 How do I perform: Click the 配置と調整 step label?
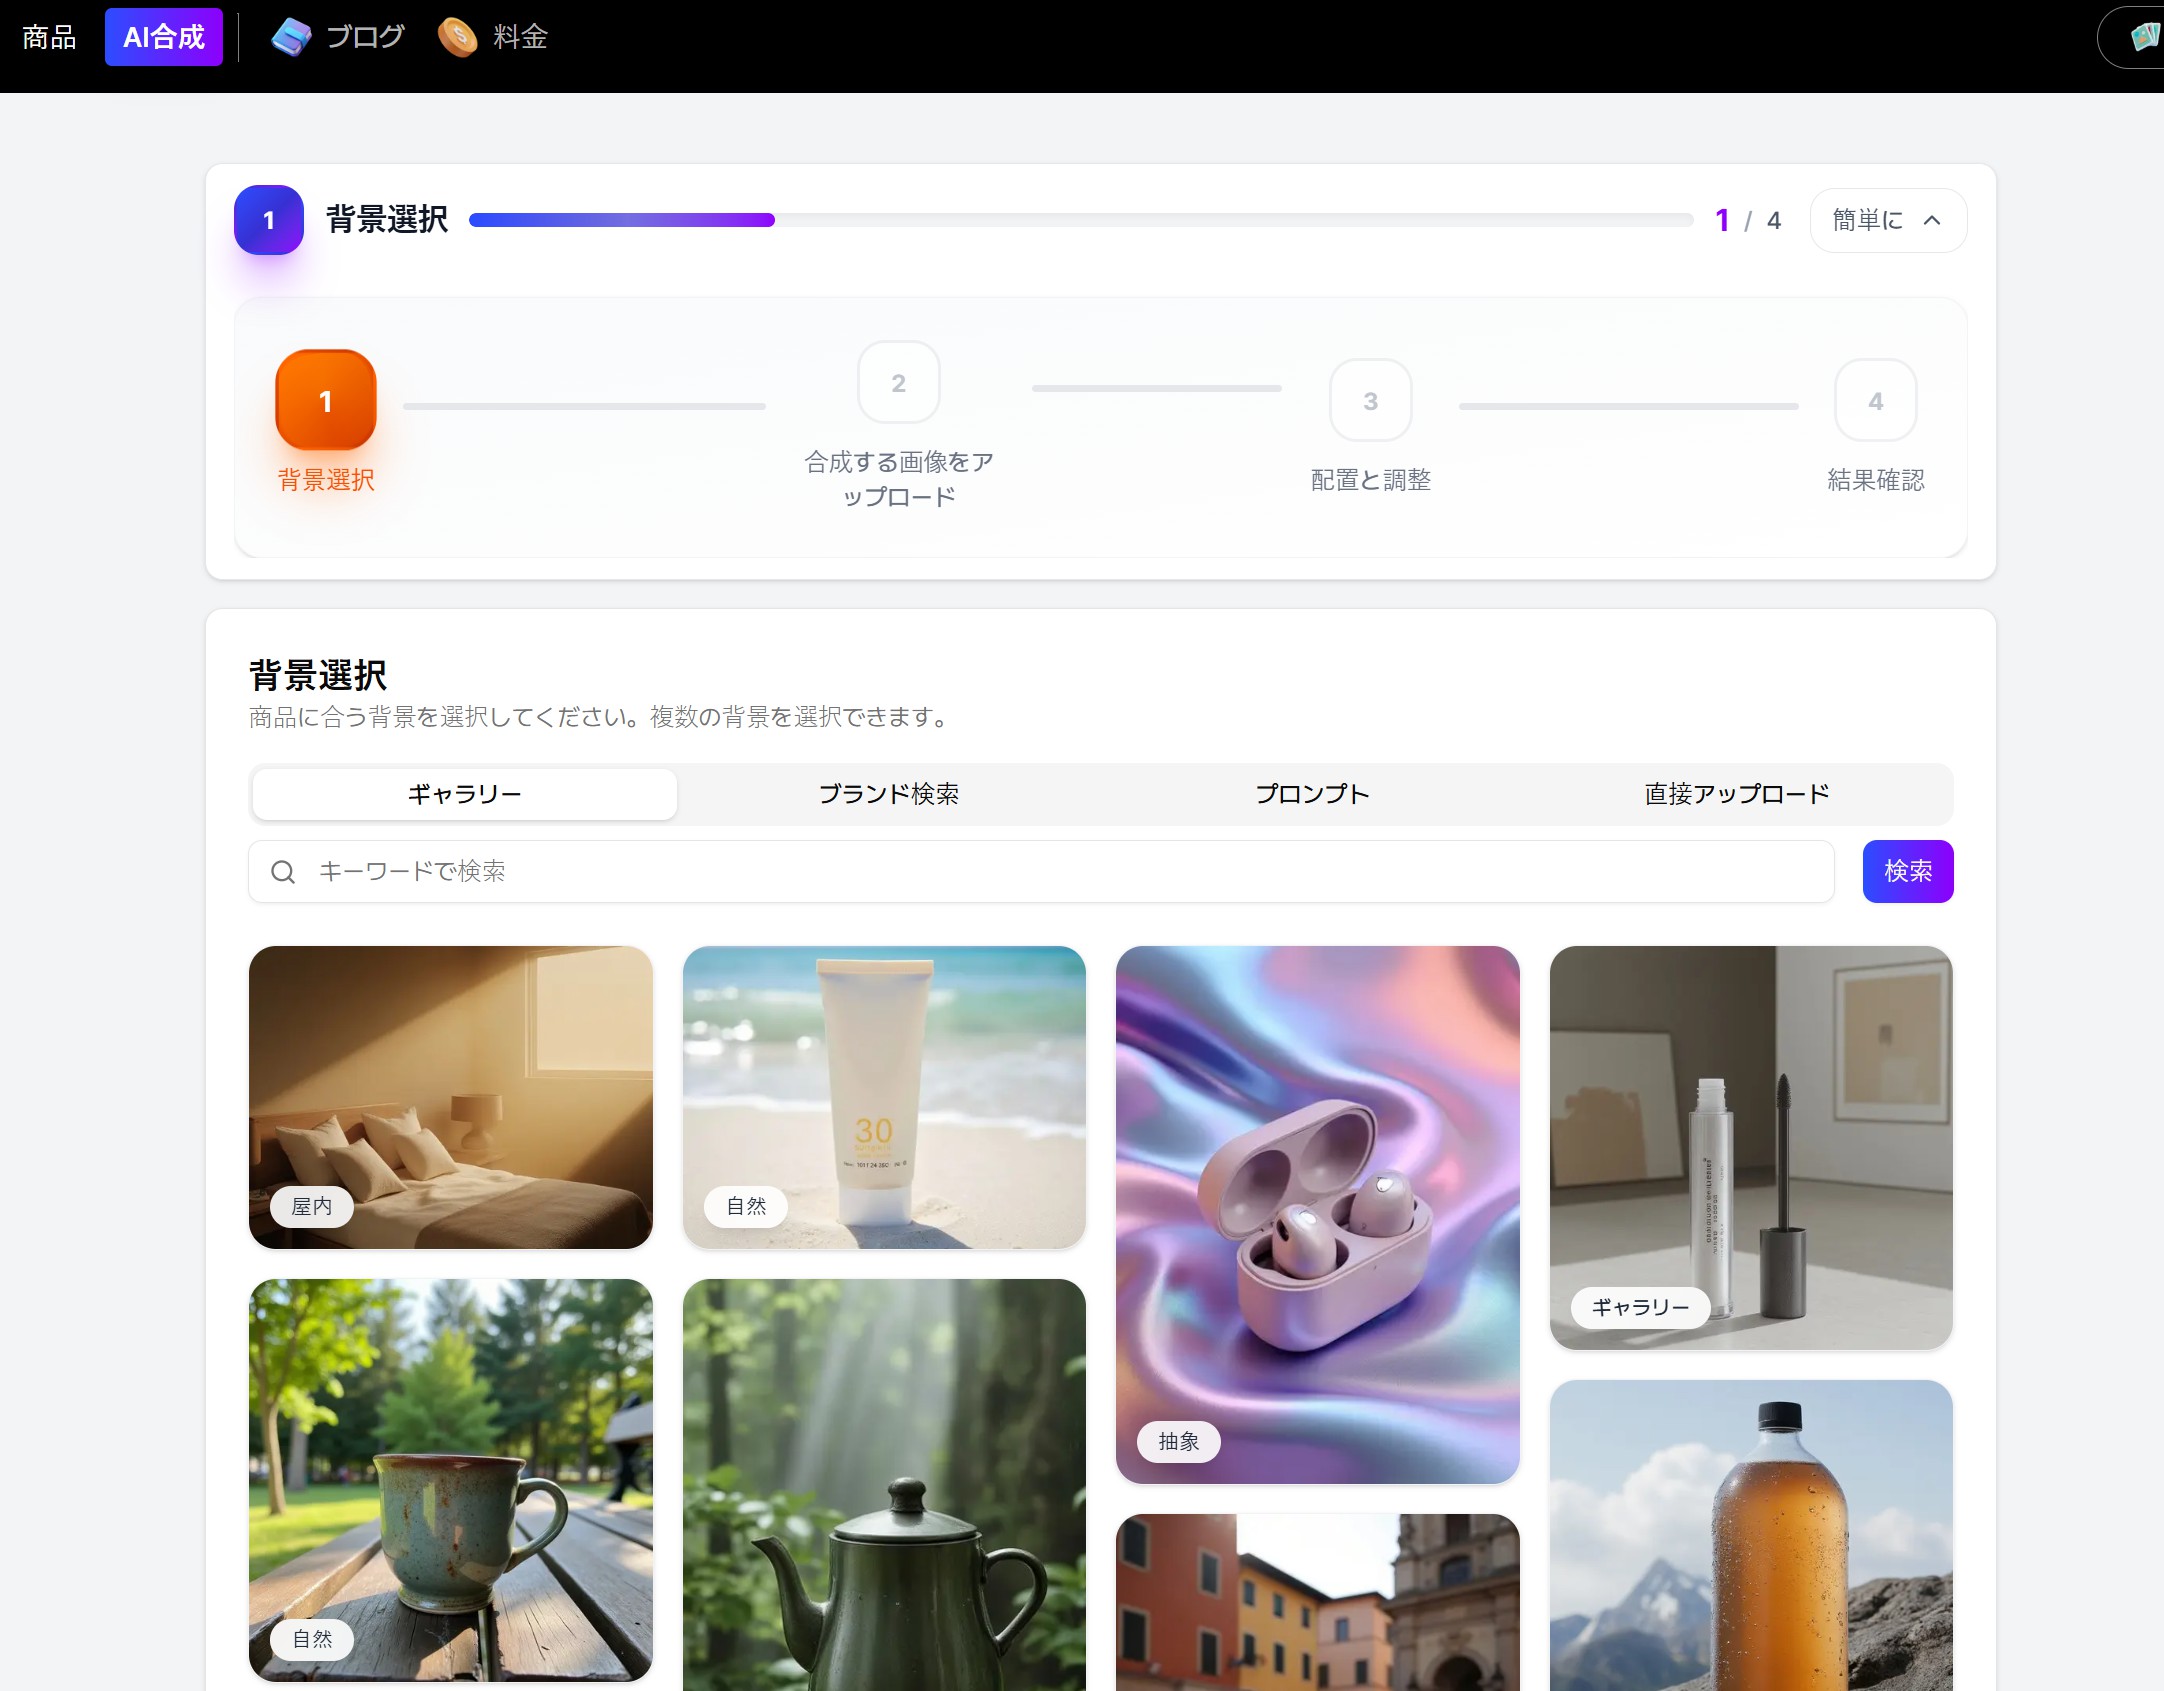[1371, 480]
